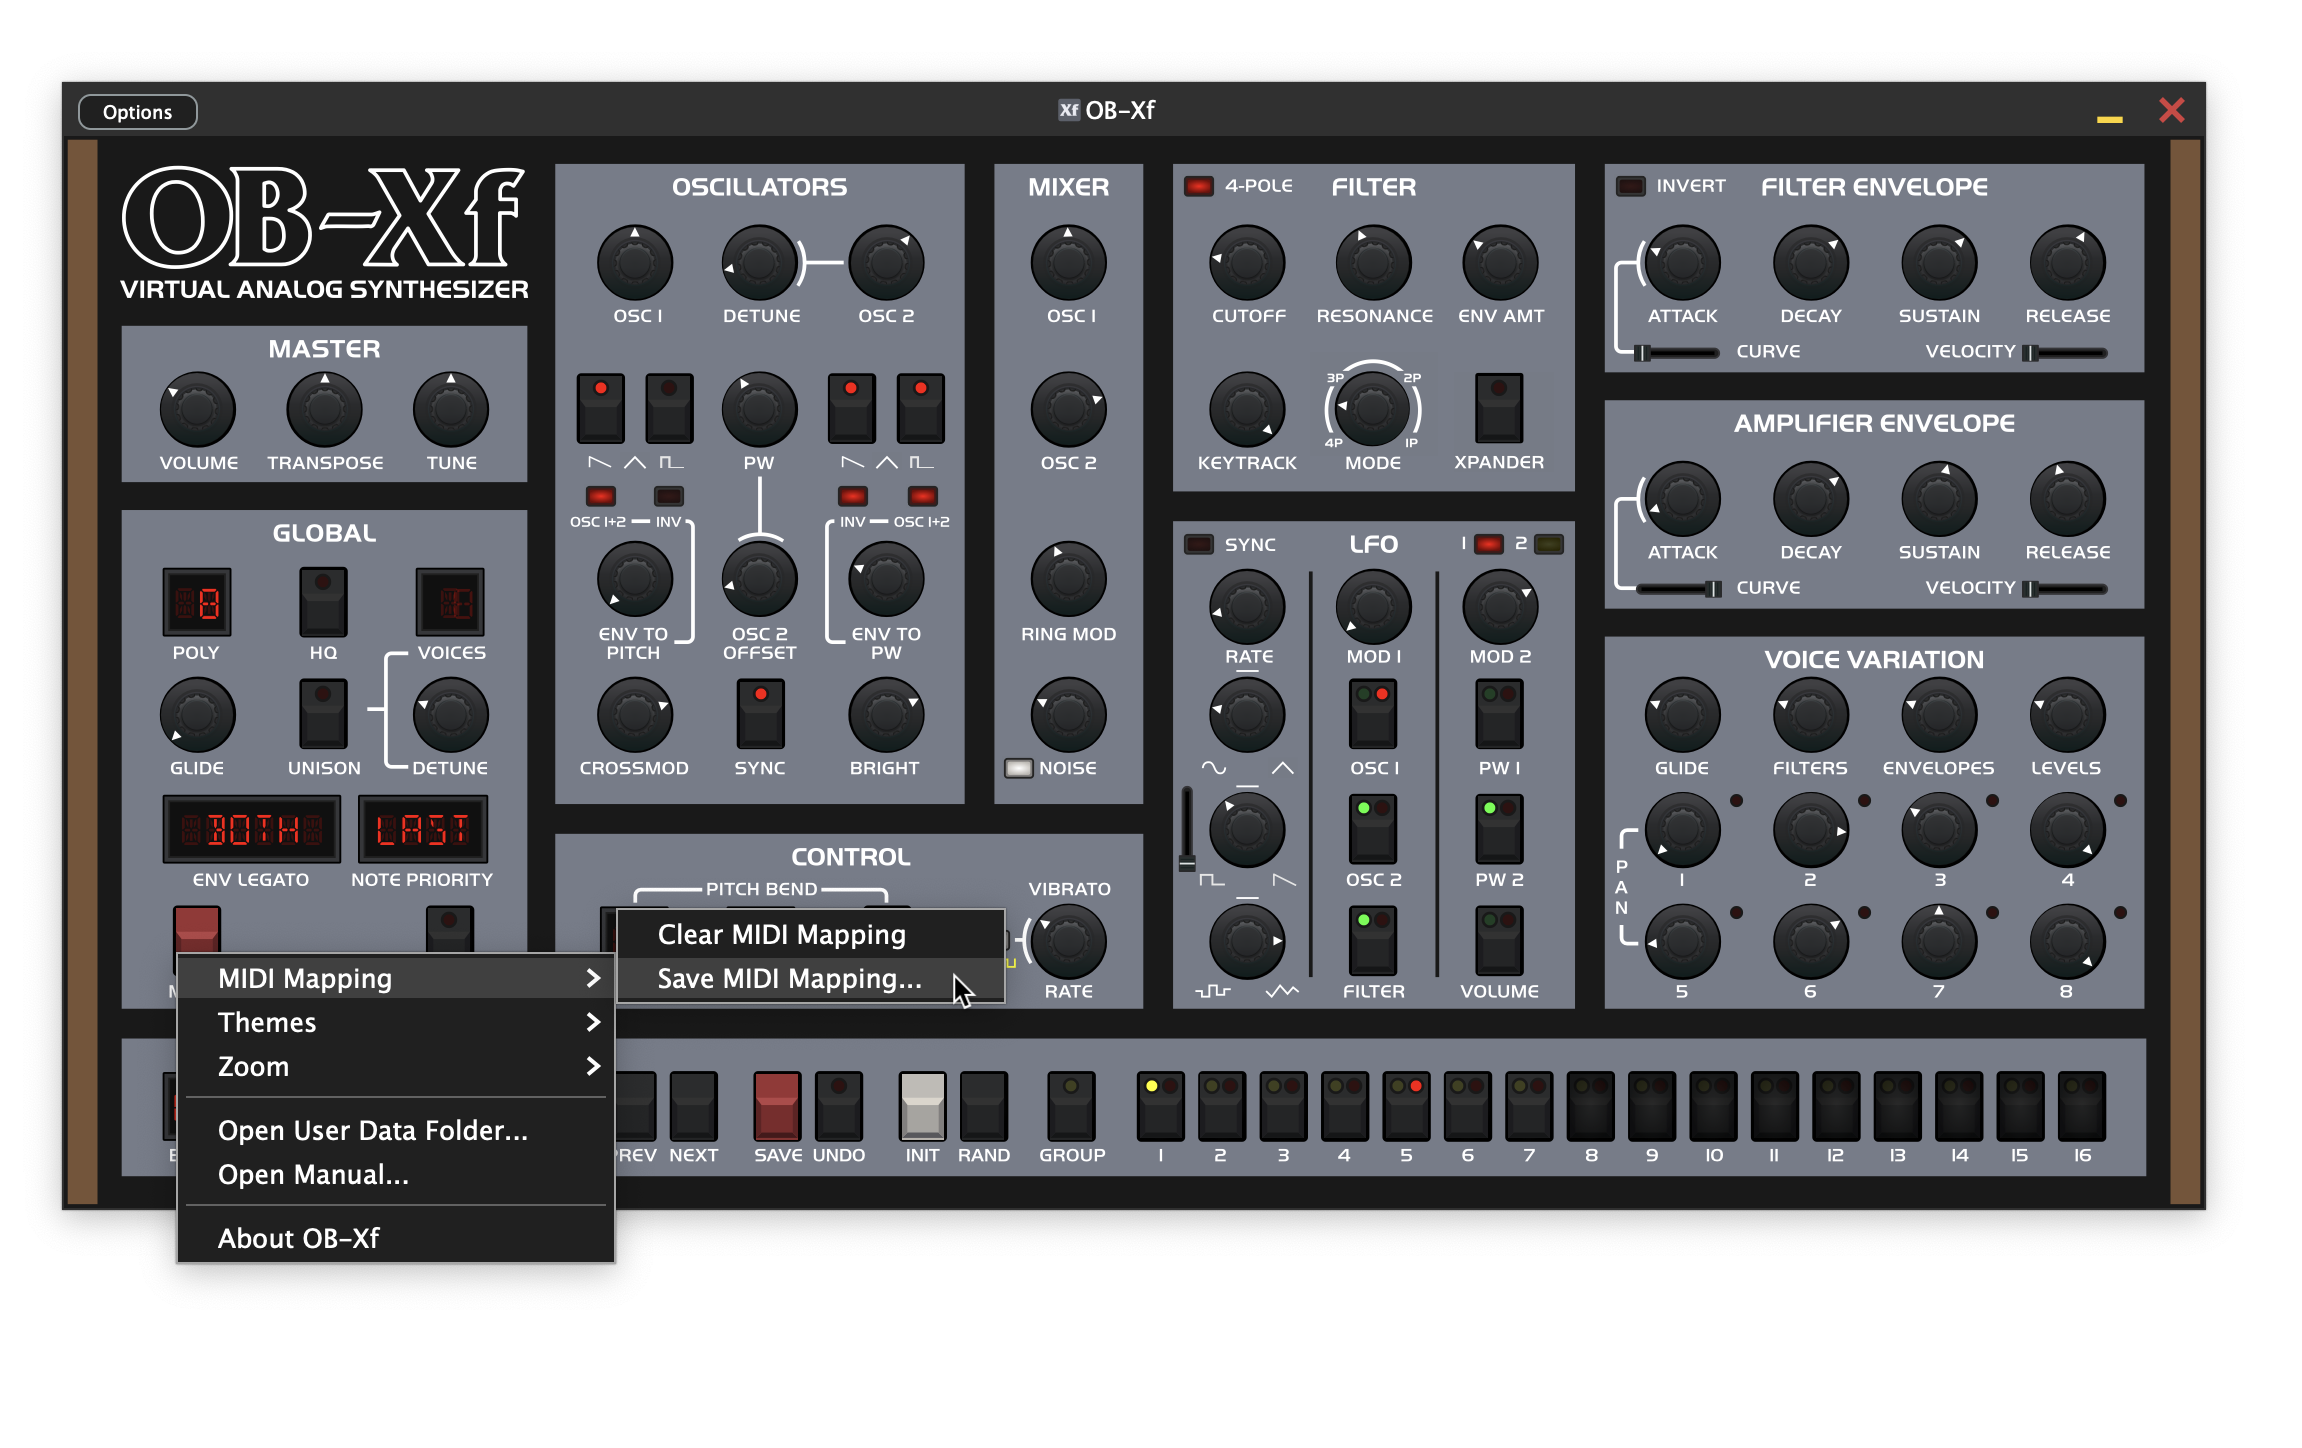Click the master Volume knob
The image size is (2302, 1448).
pos(198,410)
